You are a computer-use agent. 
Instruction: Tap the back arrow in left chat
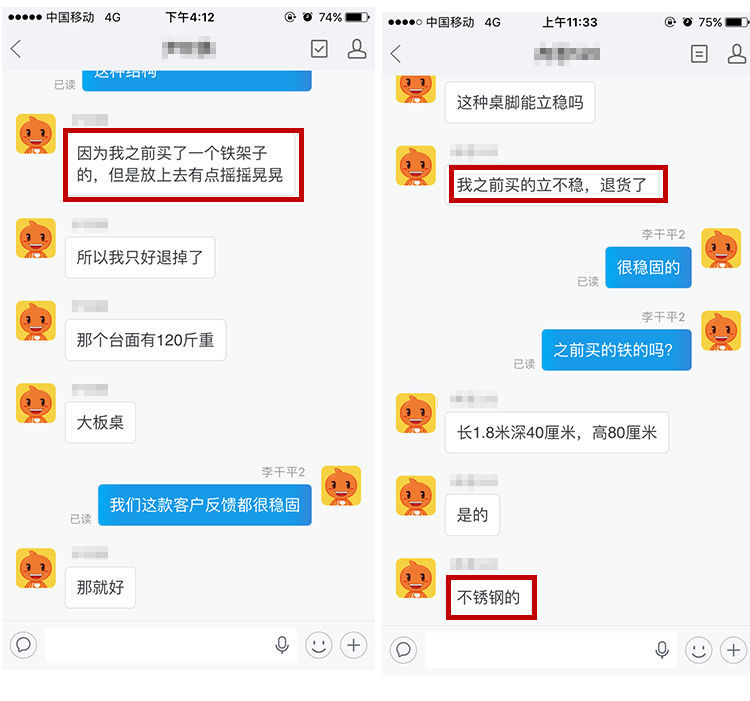(x=16, y=49)
